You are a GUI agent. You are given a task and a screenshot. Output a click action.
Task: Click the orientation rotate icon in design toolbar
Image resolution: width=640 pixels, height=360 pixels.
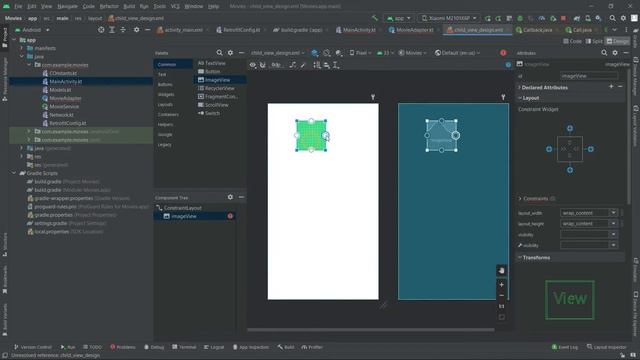327,53
